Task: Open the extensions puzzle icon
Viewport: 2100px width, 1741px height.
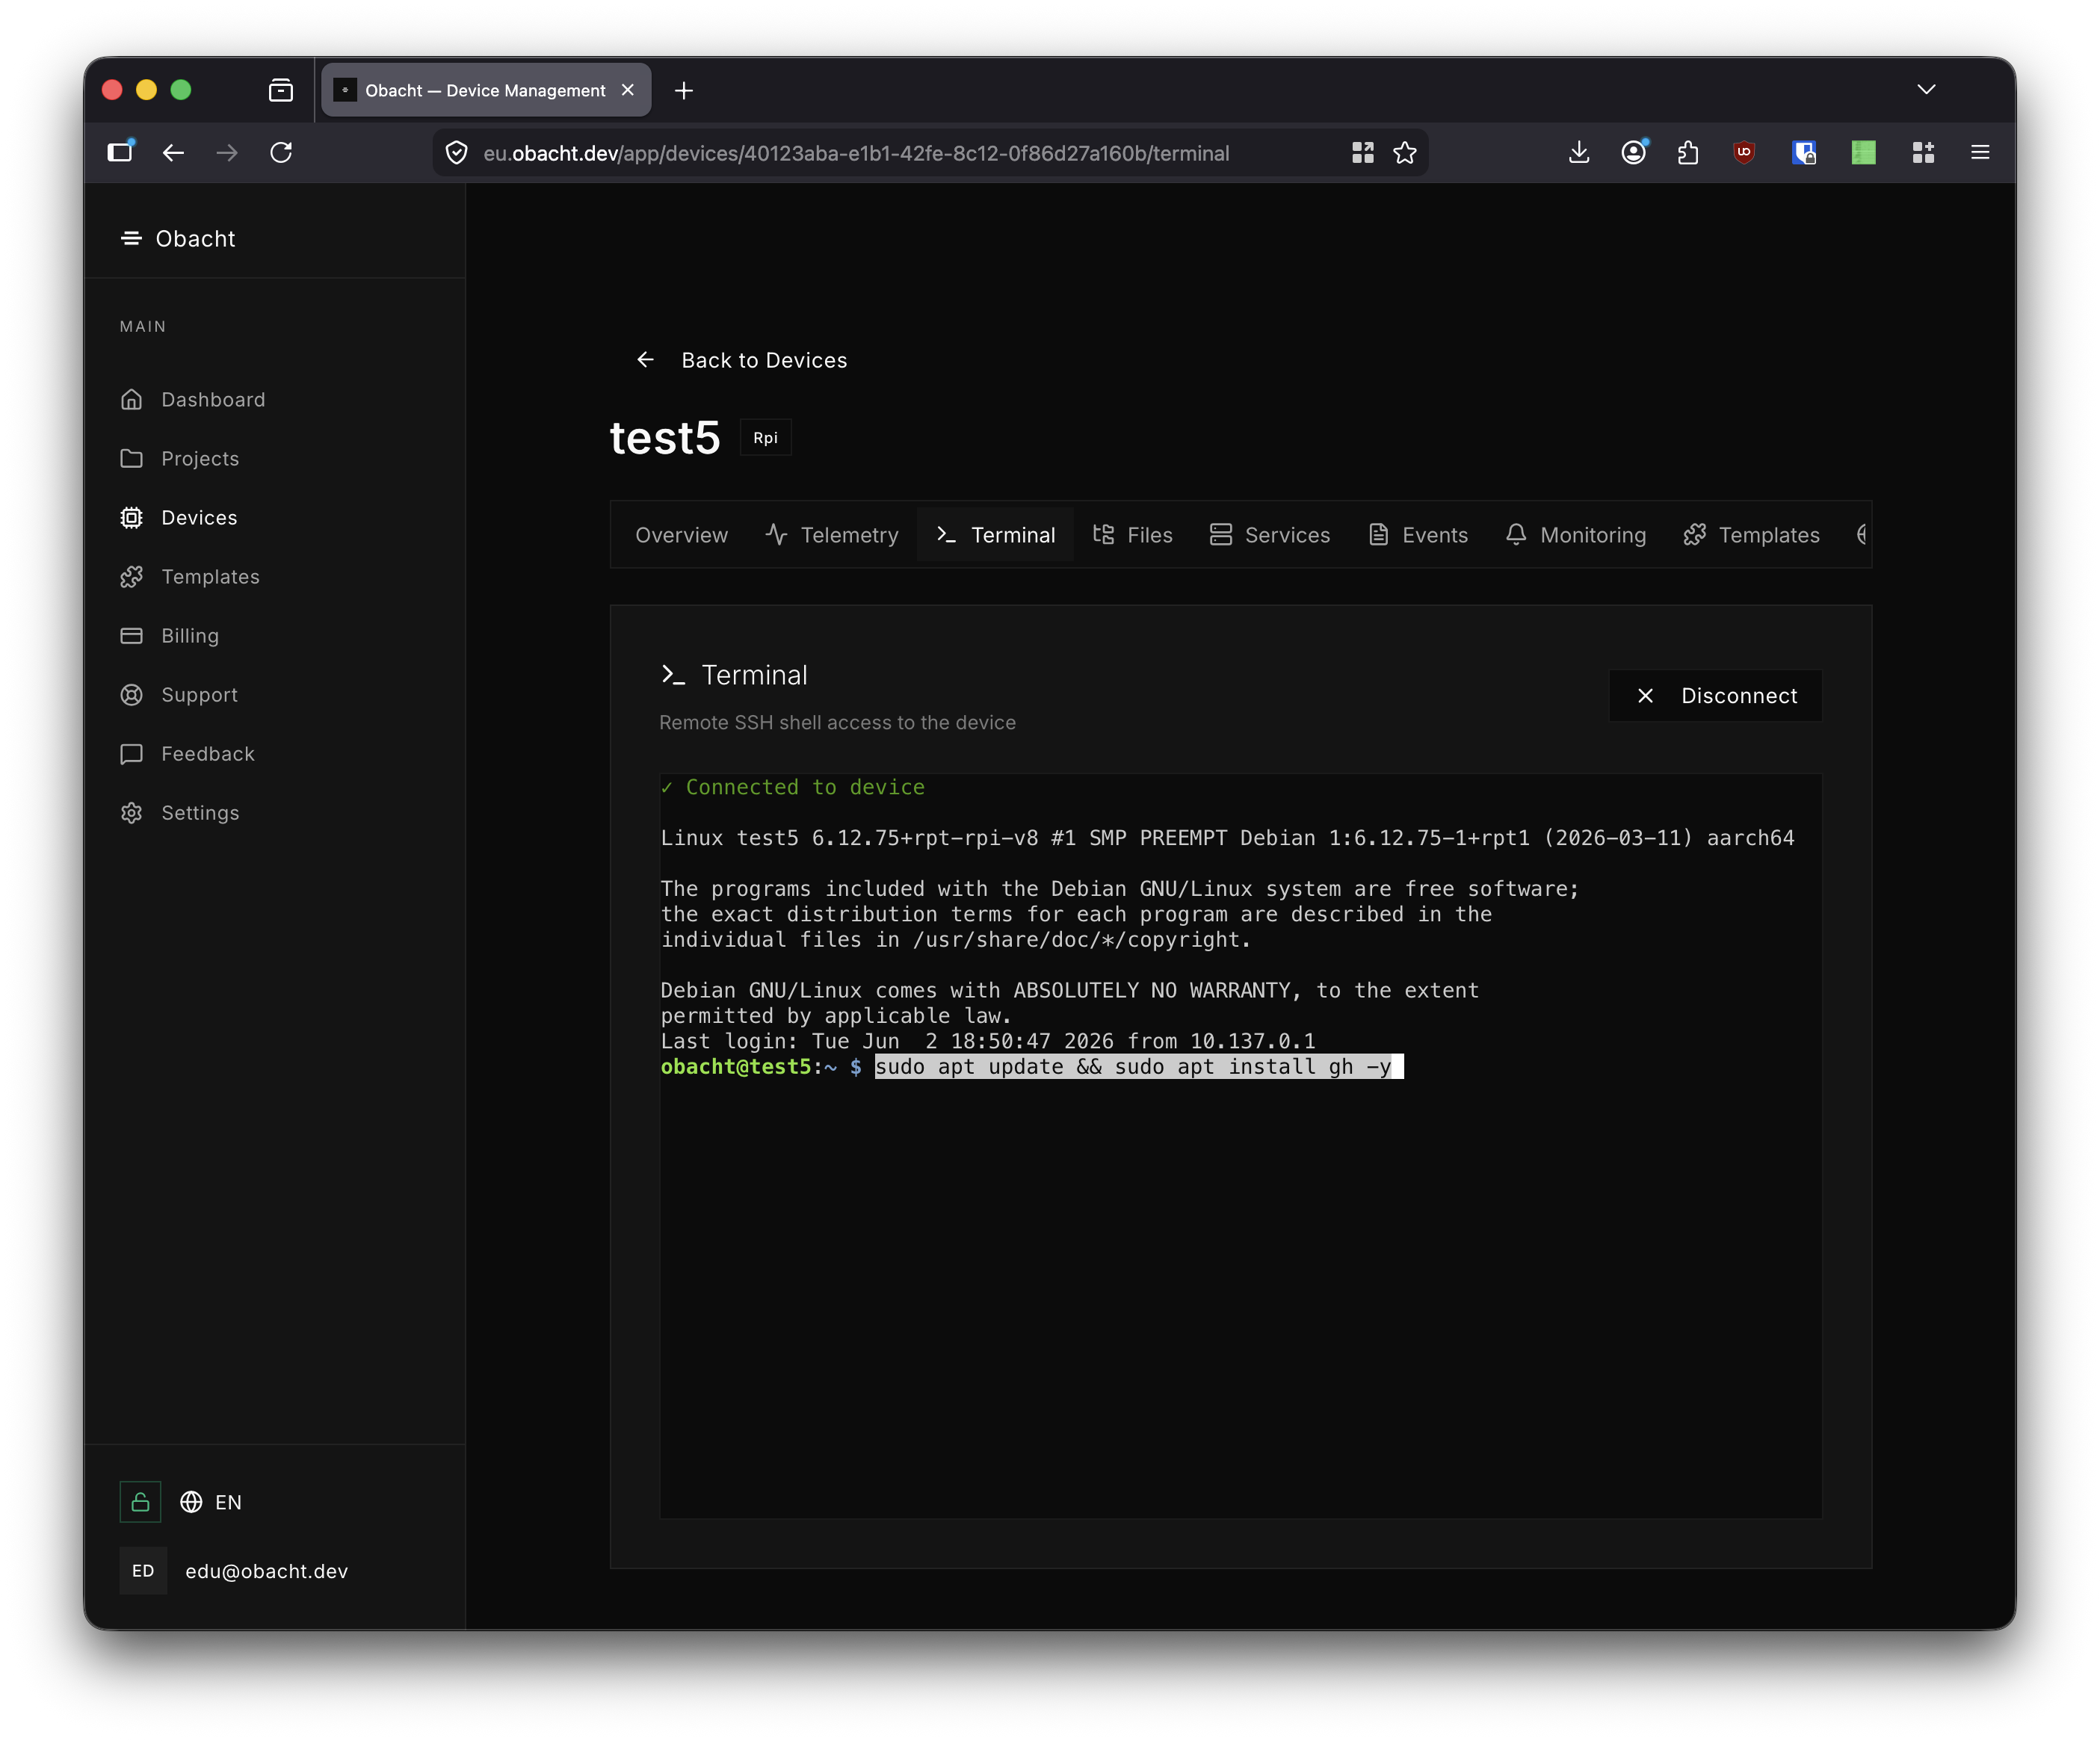Action: click(1688, 152)
